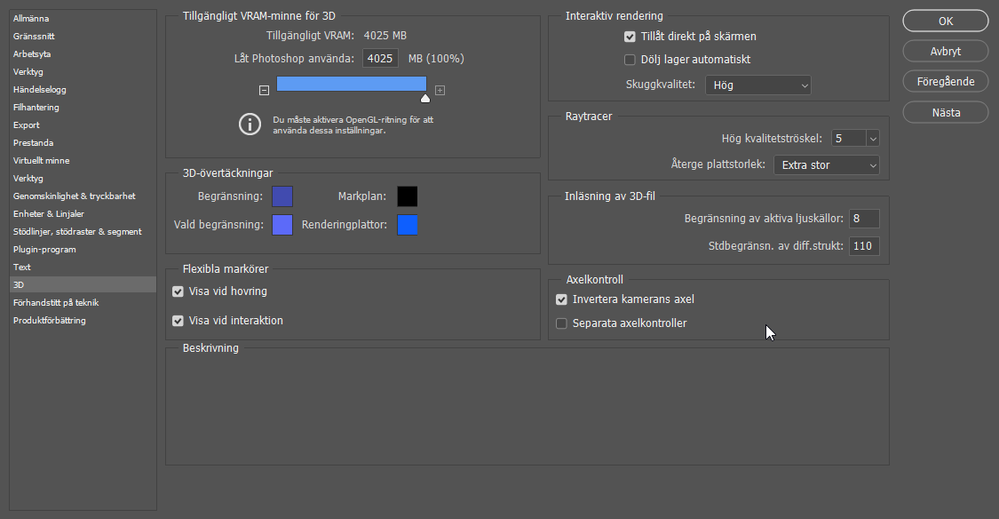Select Prestanda in the sidebar
The height and width of the screenshot is (519, 999).
point(34,143)
